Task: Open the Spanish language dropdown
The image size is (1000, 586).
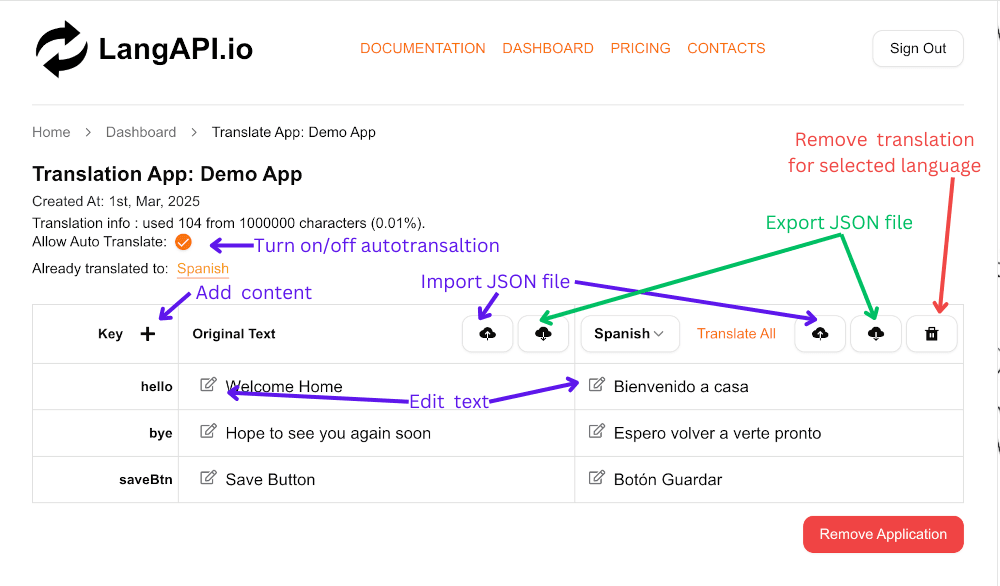Action: click(x=630, y=334)
